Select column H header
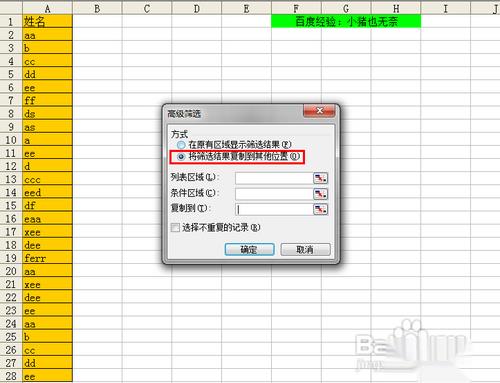The image size is (500, 383). [396, 9]
